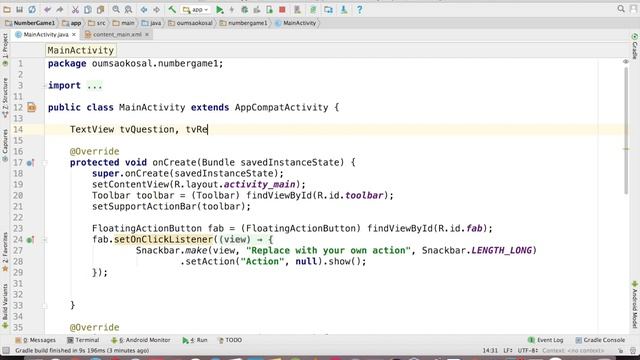Screen dimensions: 640x360
Task: Close the content_main.xml tab
Action: pos(147,35)
